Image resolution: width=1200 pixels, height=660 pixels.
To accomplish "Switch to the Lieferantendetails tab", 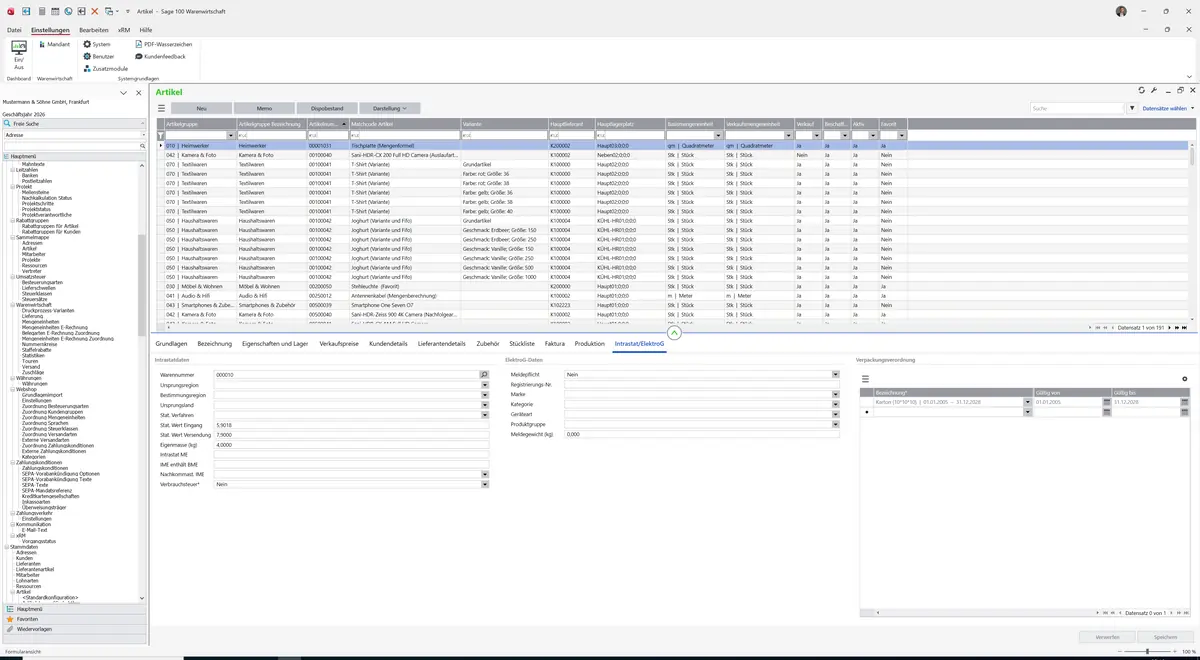I will [x=442, y=343].
